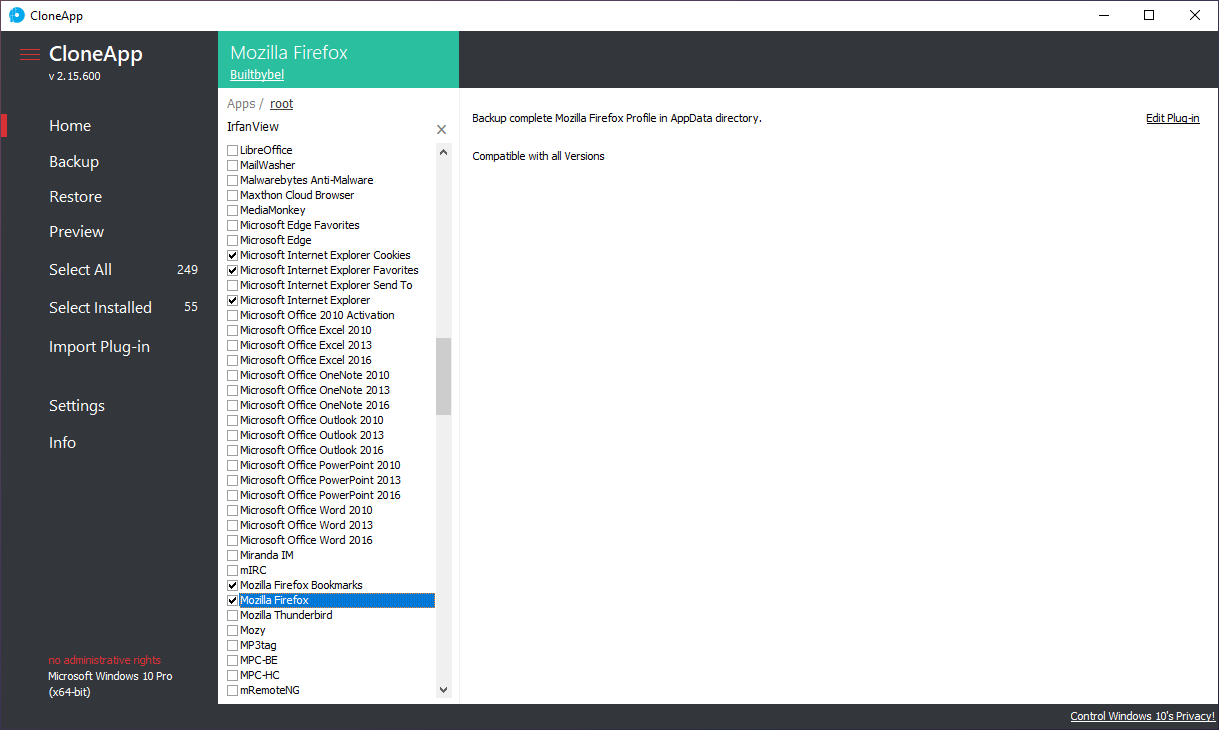Open the Settings page

coord(77,406)
